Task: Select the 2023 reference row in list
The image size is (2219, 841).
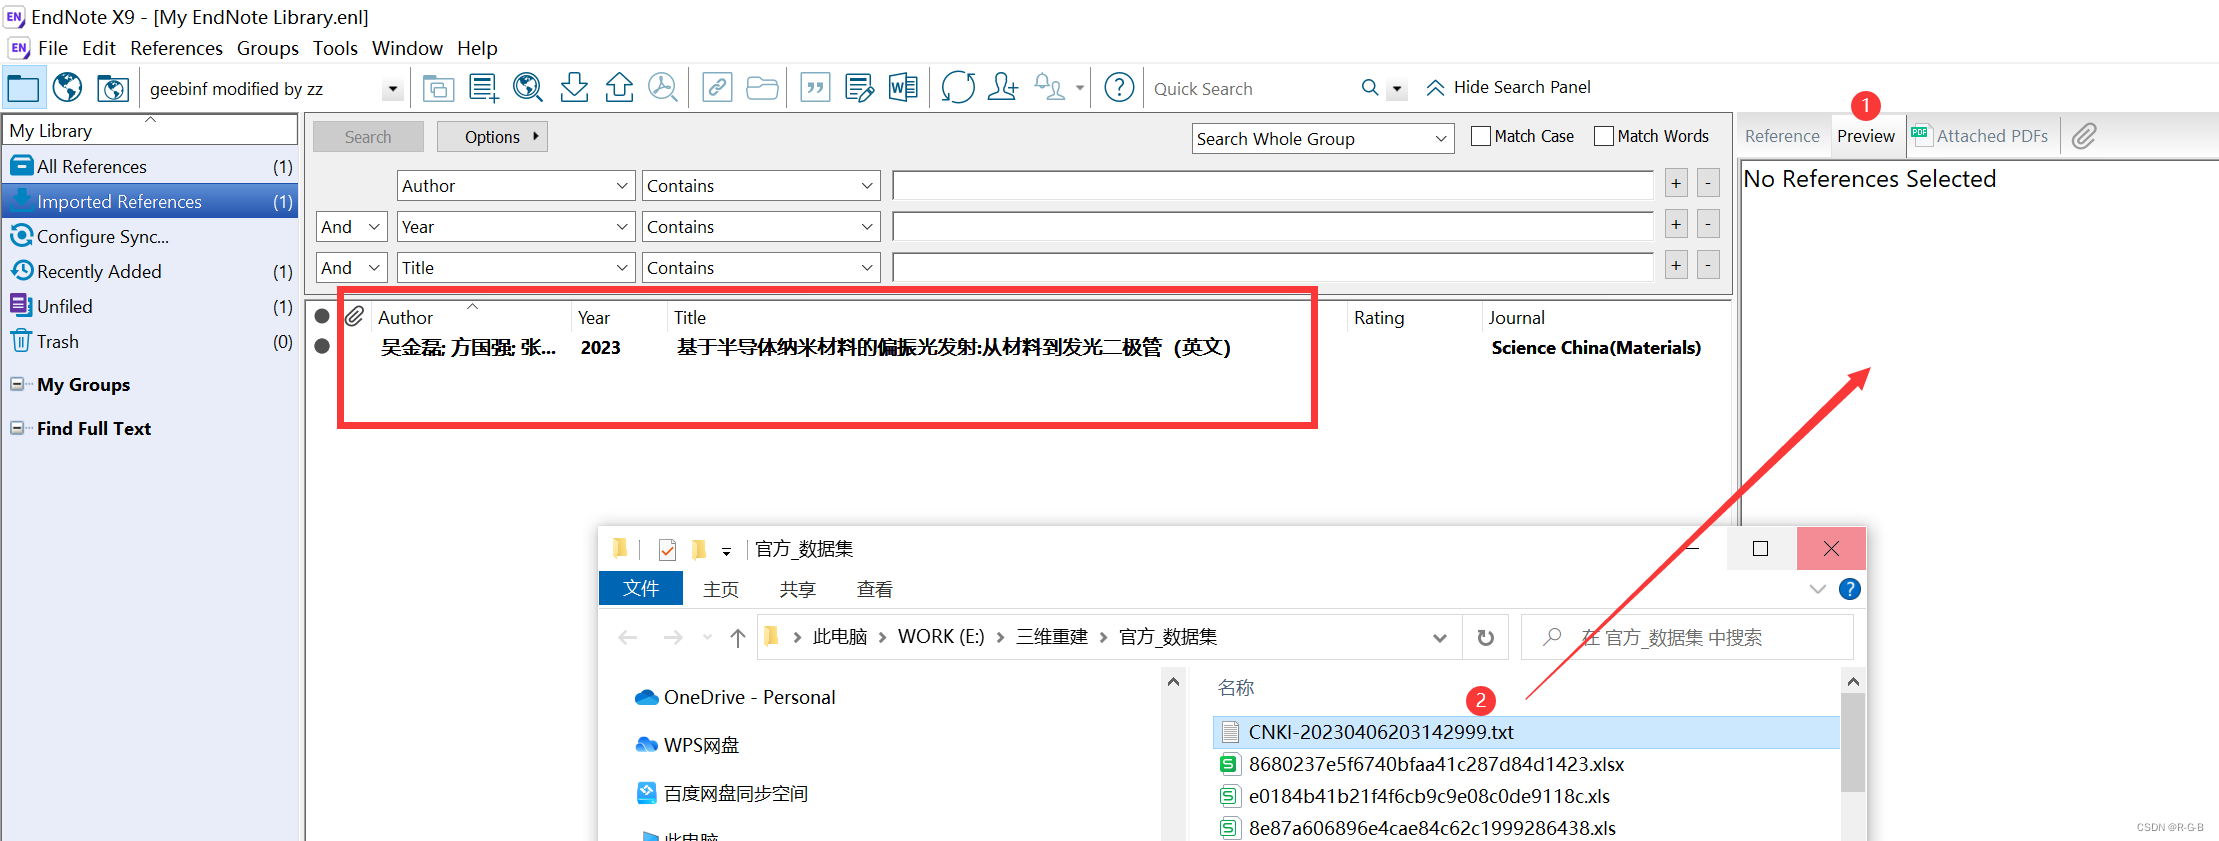Action: (1016, 347)
